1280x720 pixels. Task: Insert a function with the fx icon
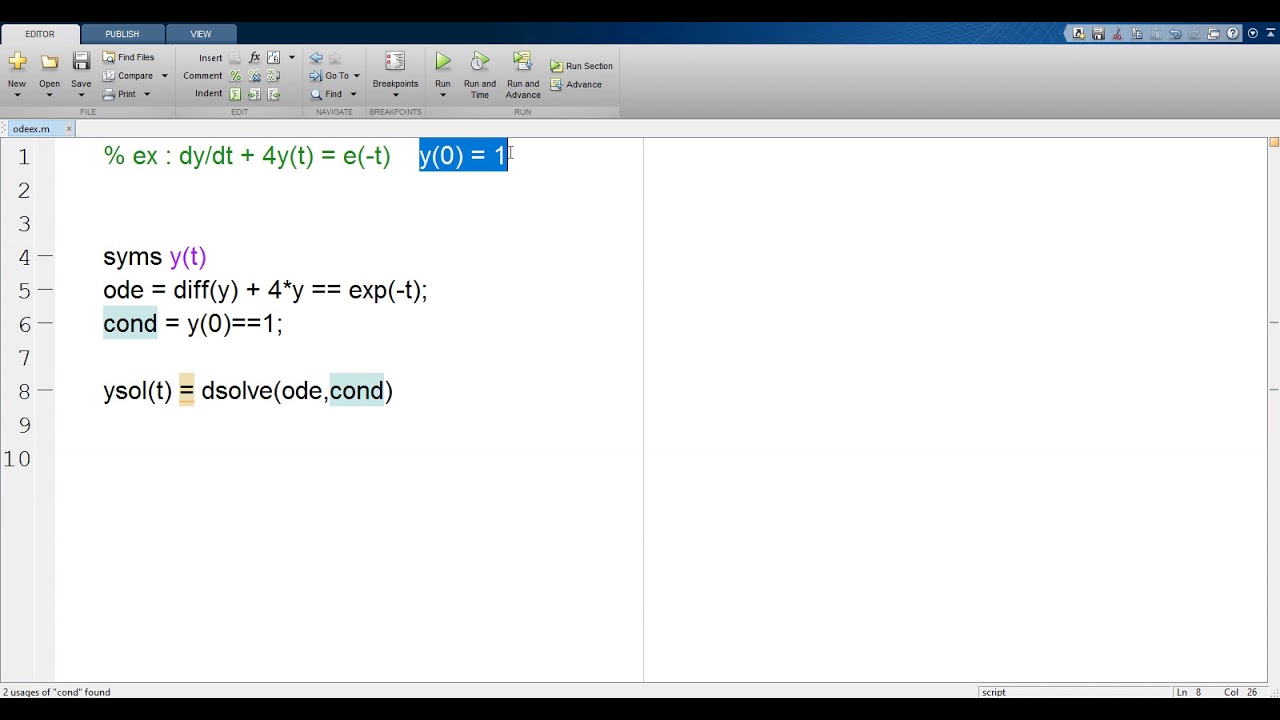(x=254, y=58)
